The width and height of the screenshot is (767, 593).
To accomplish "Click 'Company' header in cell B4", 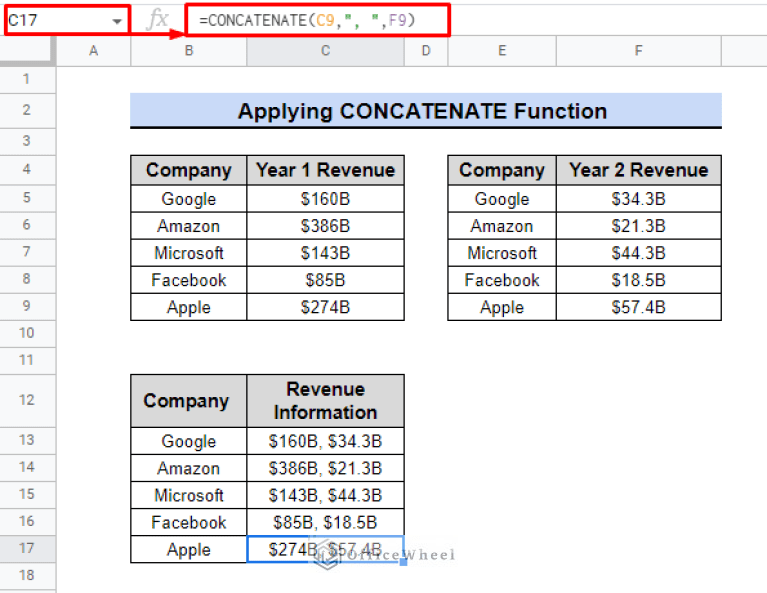I will point(189,170).
